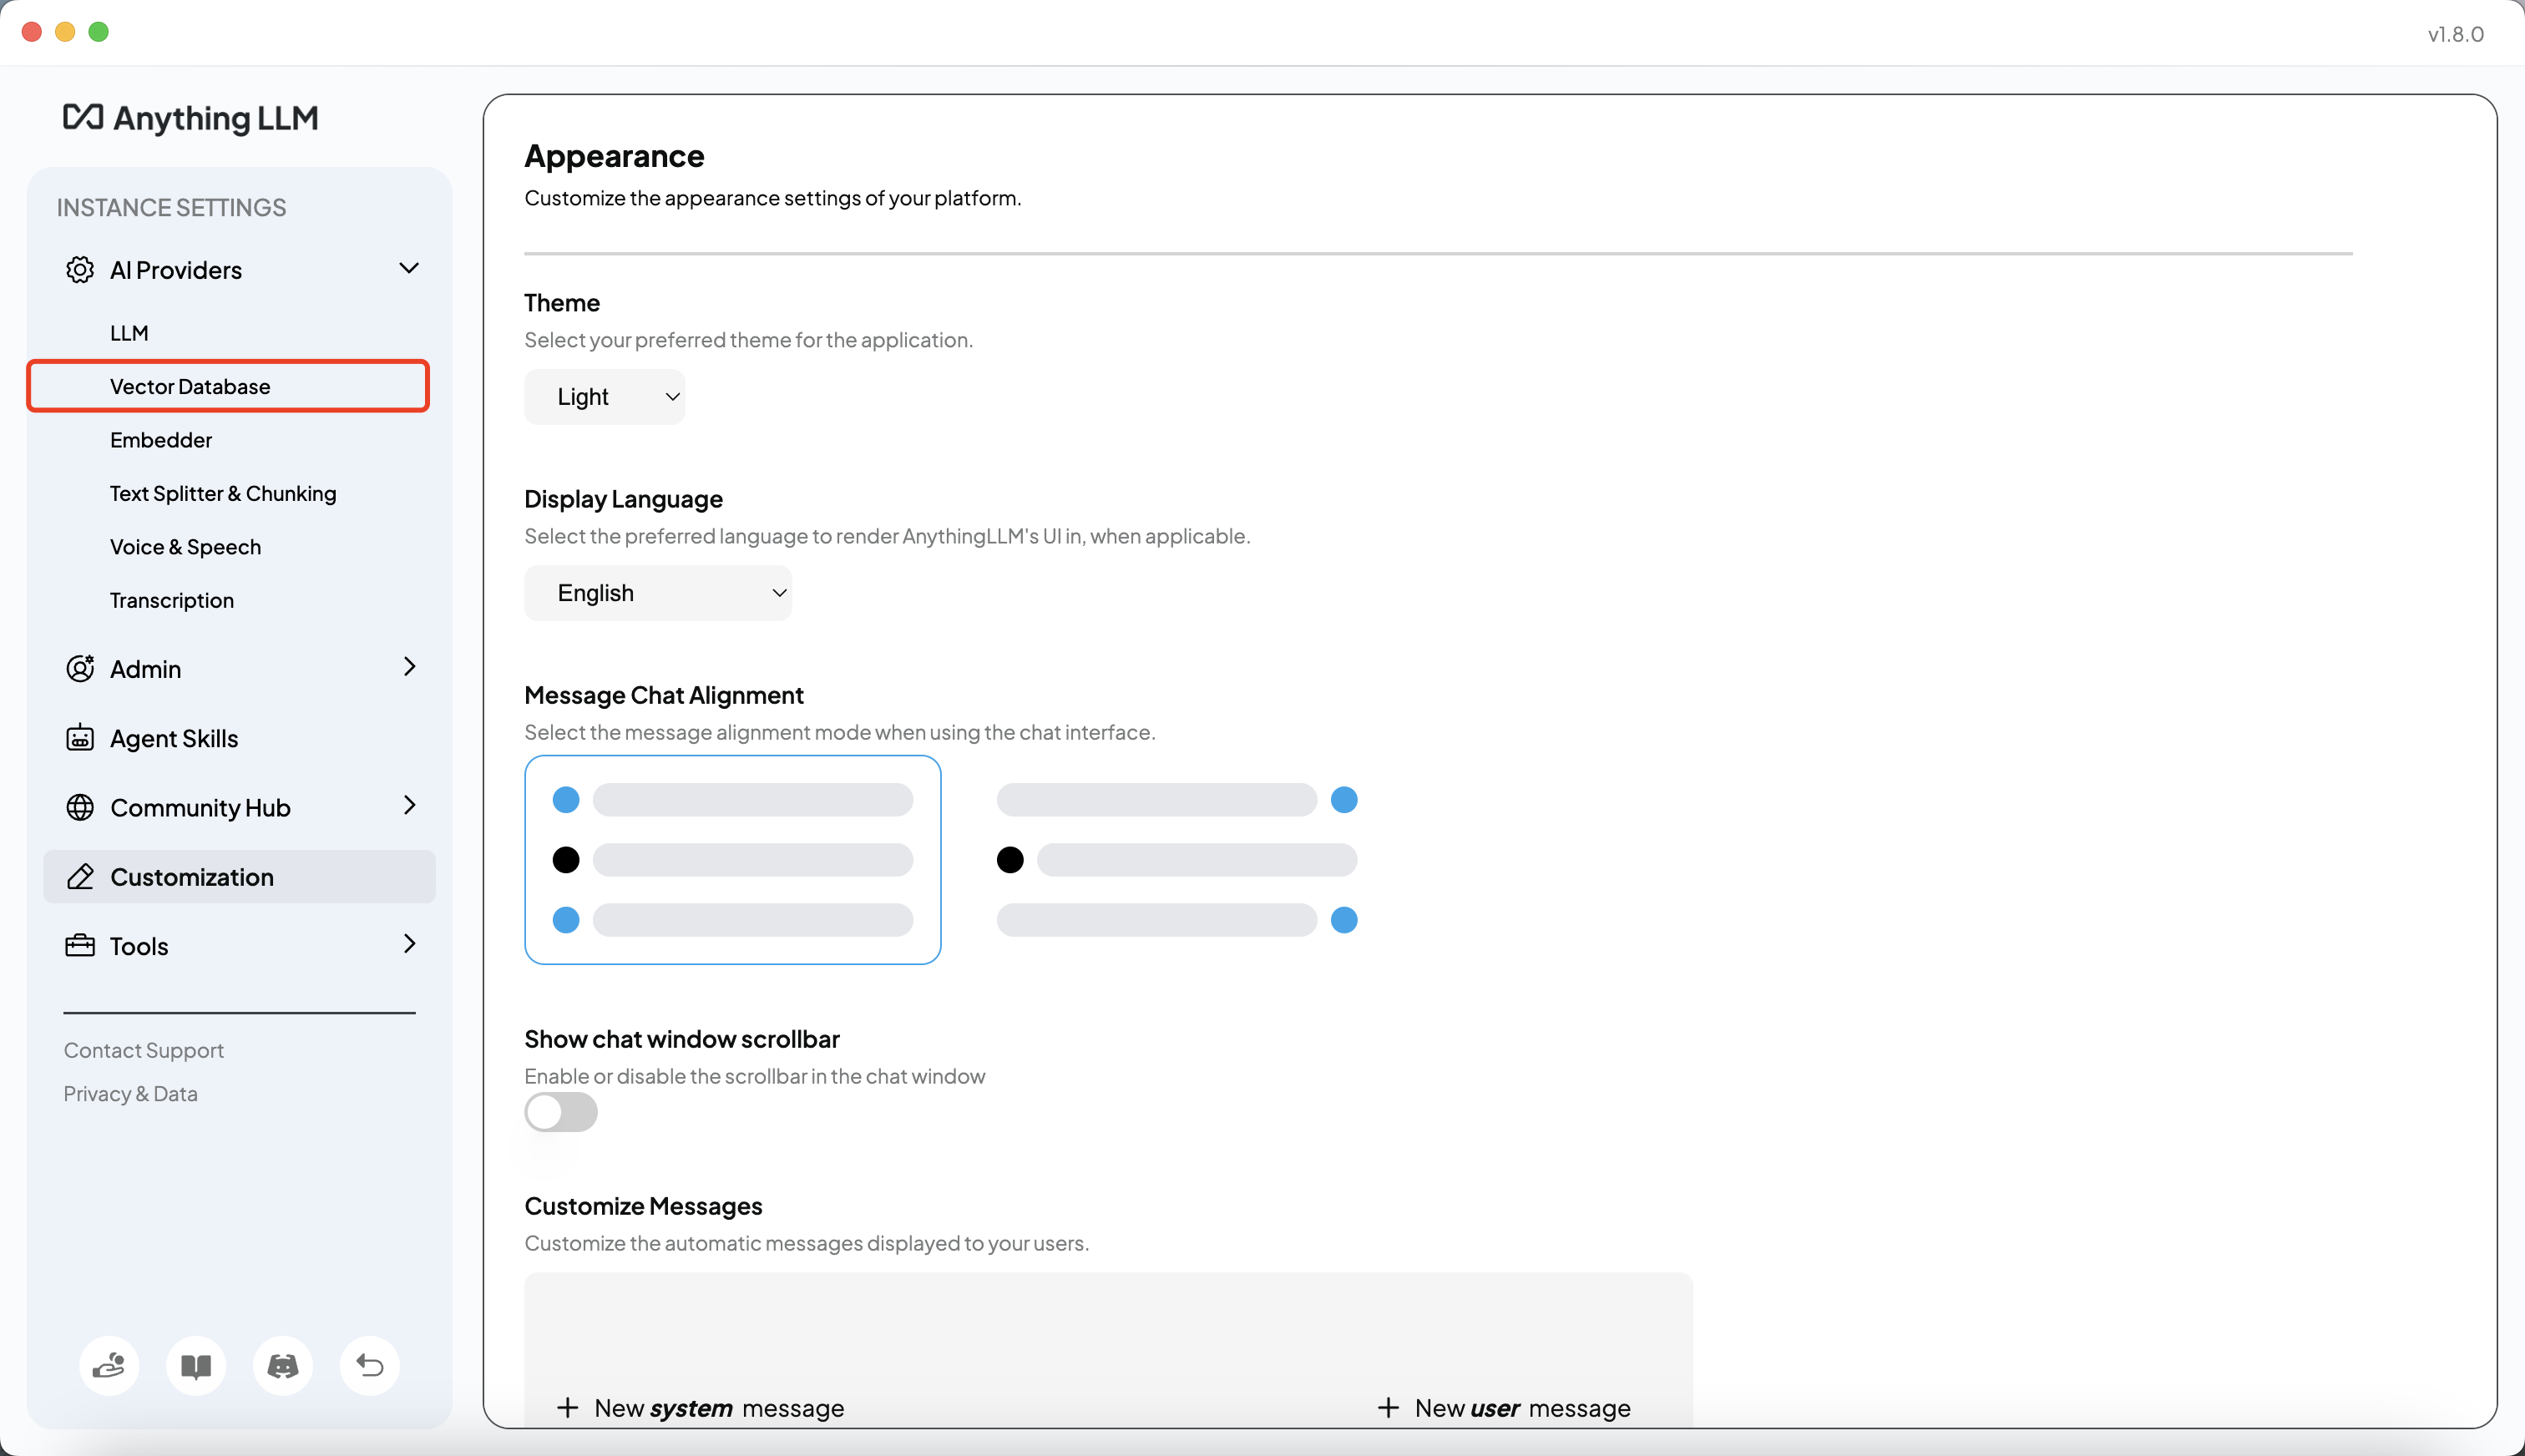Select the Community Hub globe icon
Viewport: 2525px width, 1456px height.
80,807
